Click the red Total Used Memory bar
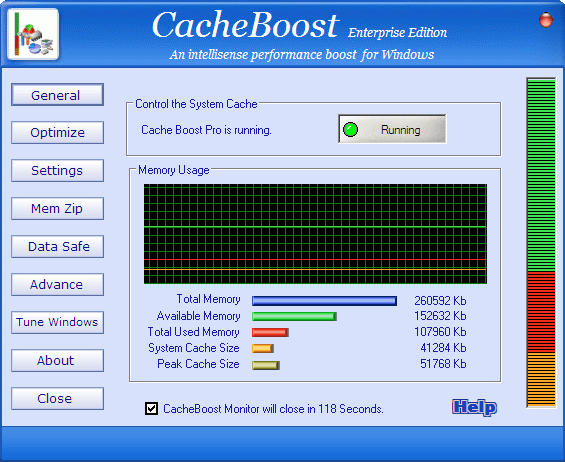 click(x=270, y=332)
